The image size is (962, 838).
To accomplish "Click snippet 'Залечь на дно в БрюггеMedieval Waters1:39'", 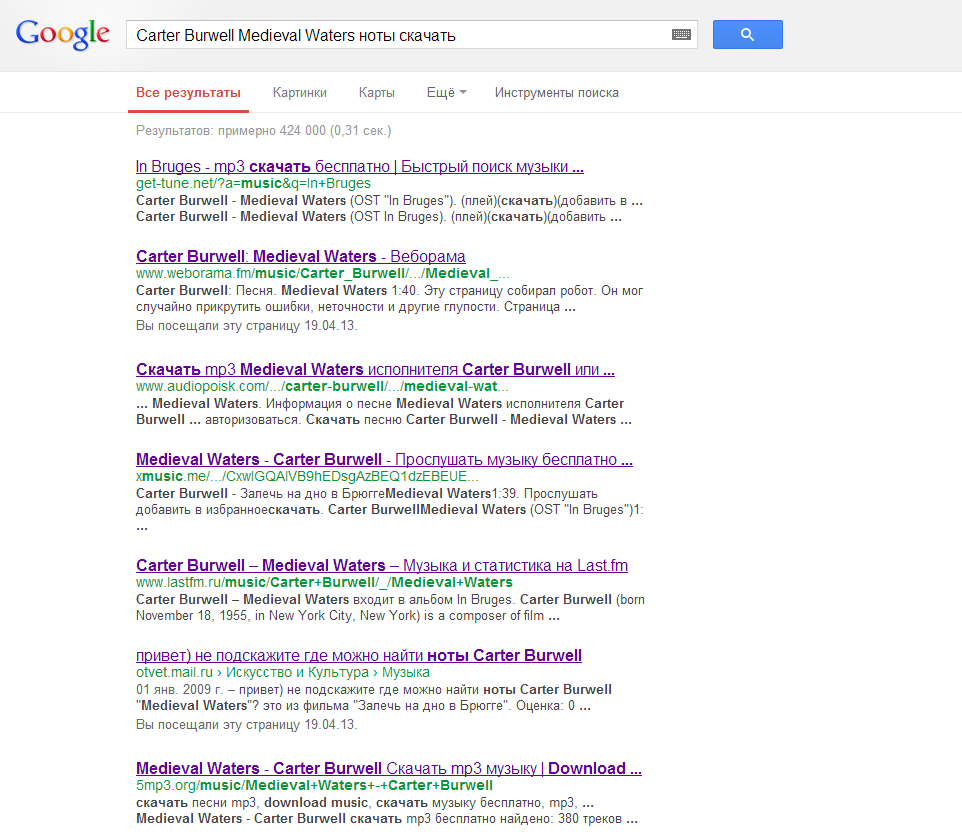I will point(379,493).
